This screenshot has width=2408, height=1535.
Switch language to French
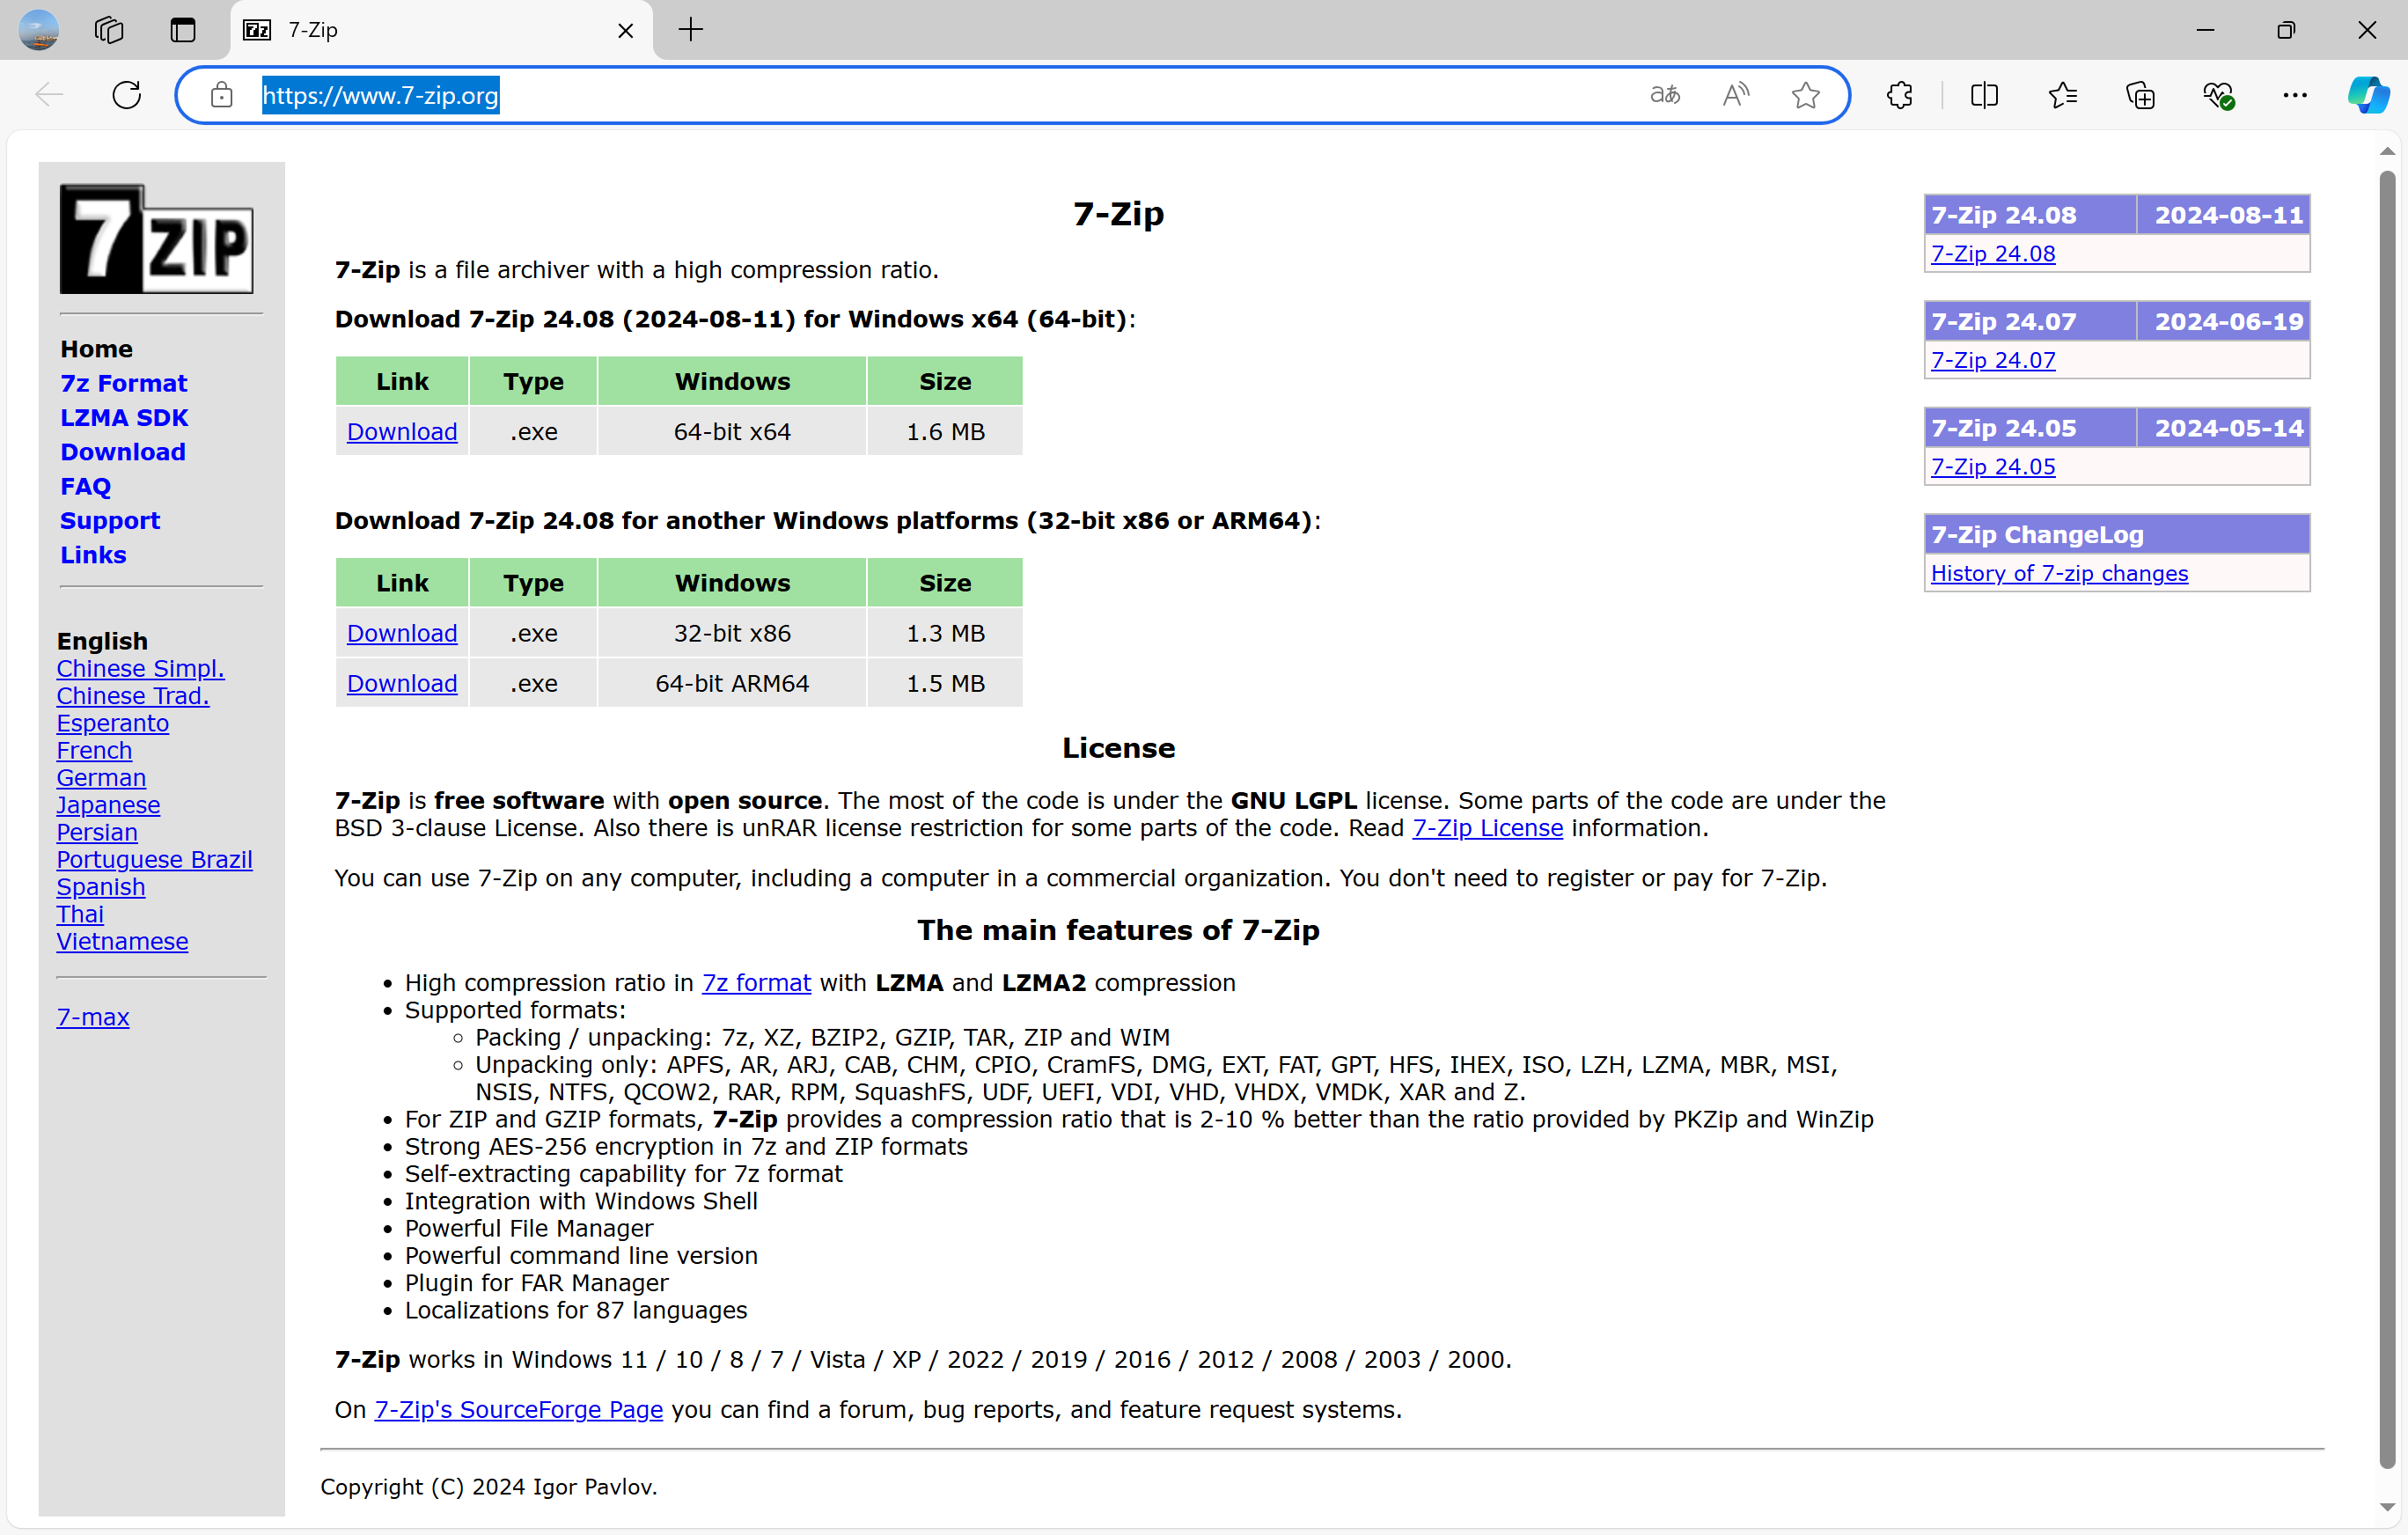click(x=94, y=750)
